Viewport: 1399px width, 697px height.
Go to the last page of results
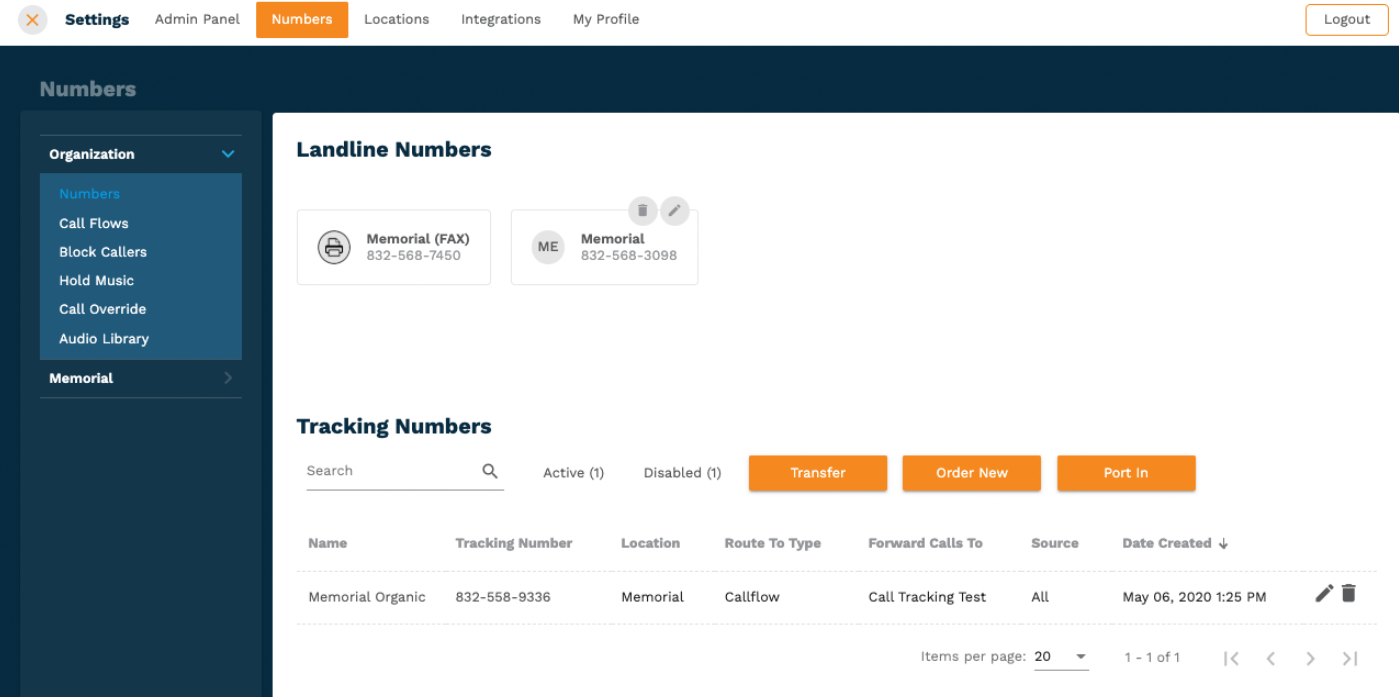(x=1350, y=658)
